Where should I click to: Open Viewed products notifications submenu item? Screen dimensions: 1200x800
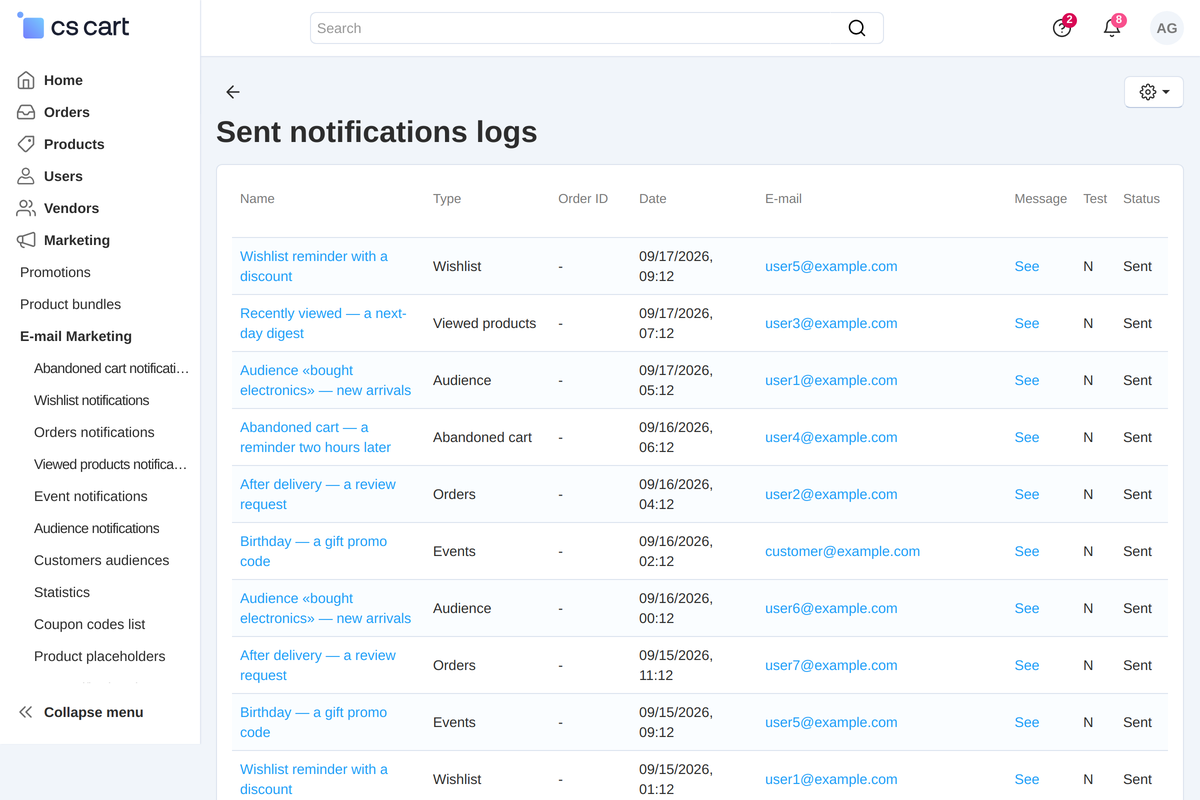(x=111, y=464)
